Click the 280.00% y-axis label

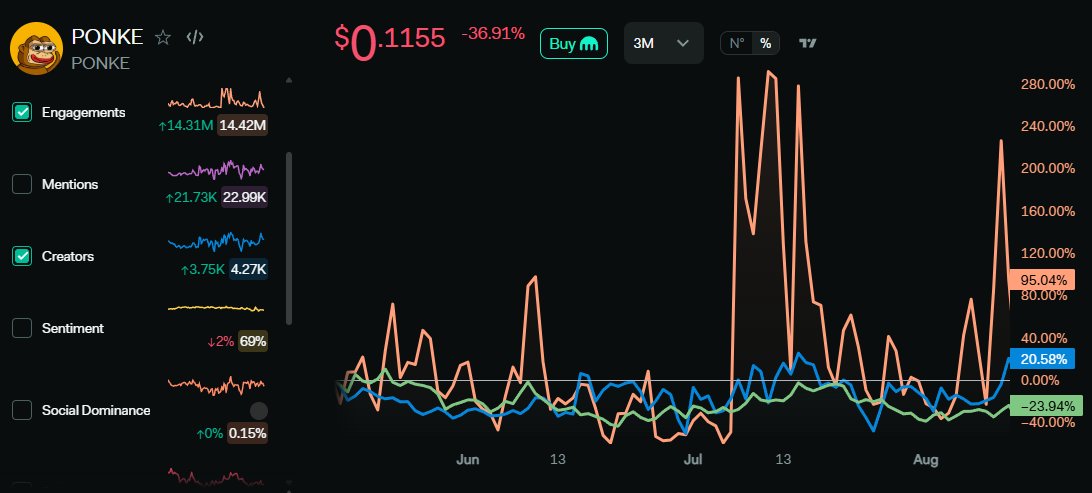coord(1048,84)
